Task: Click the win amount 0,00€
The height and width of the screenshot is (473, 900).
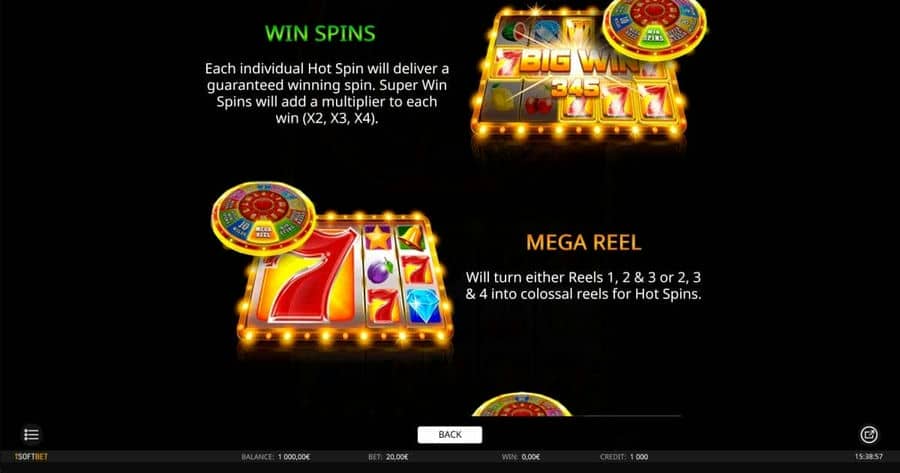Action: pyautogui.click(x=530, y=457)
